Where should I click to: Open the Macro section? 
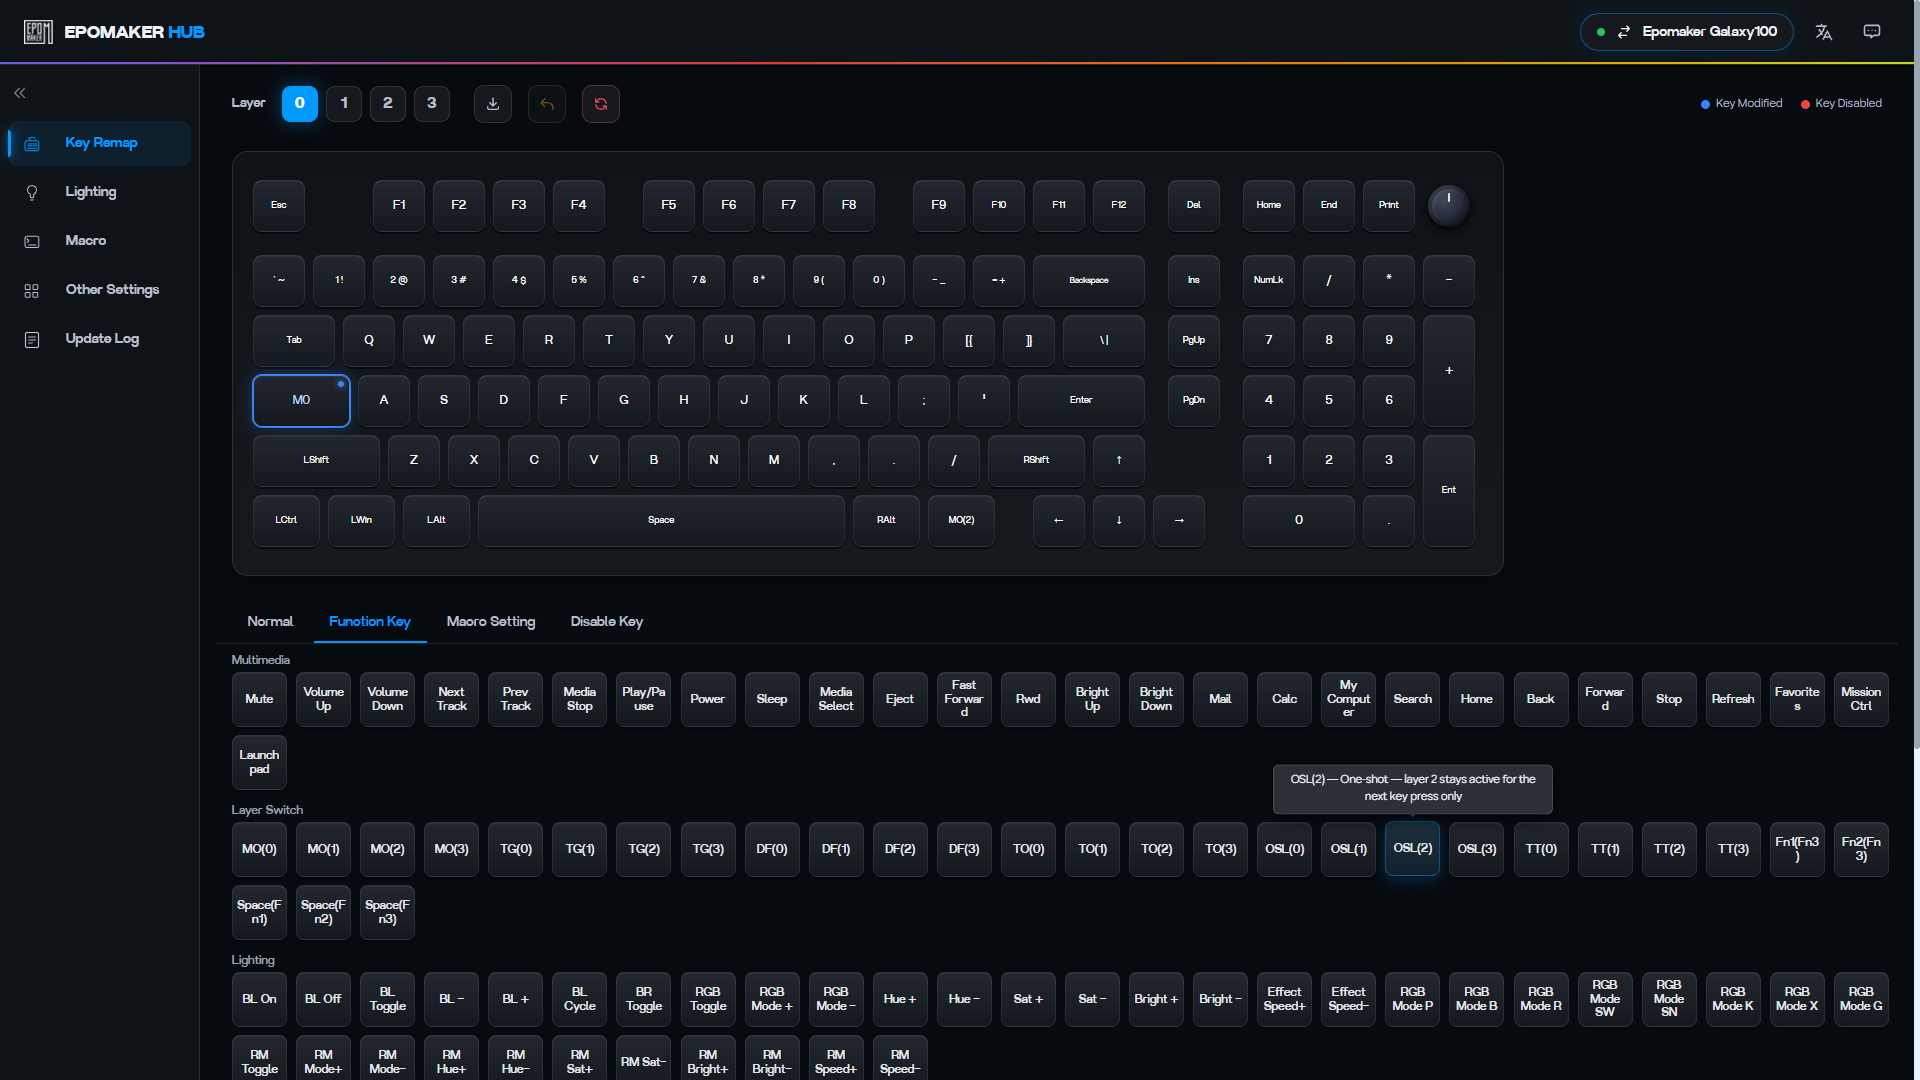coord(99,241)
